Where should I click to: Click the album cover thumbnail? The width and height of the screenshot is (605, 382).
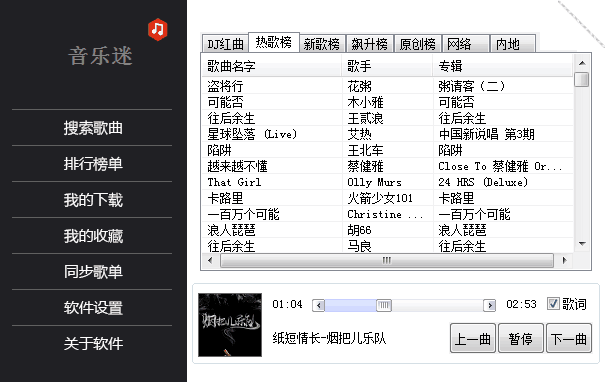click(230, 325)
